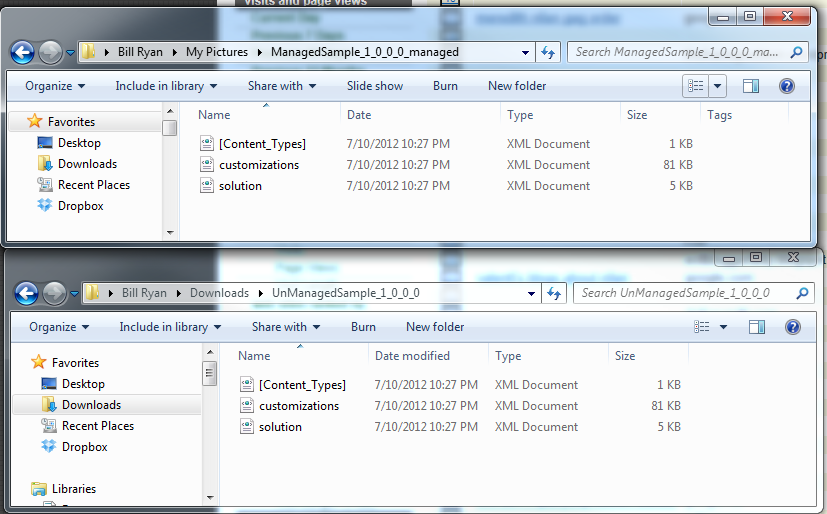The height and width of the screenshot is (514, 827).
Task: Select Favorites in ManagedSample window sidebar
Action: coord(71,122)
